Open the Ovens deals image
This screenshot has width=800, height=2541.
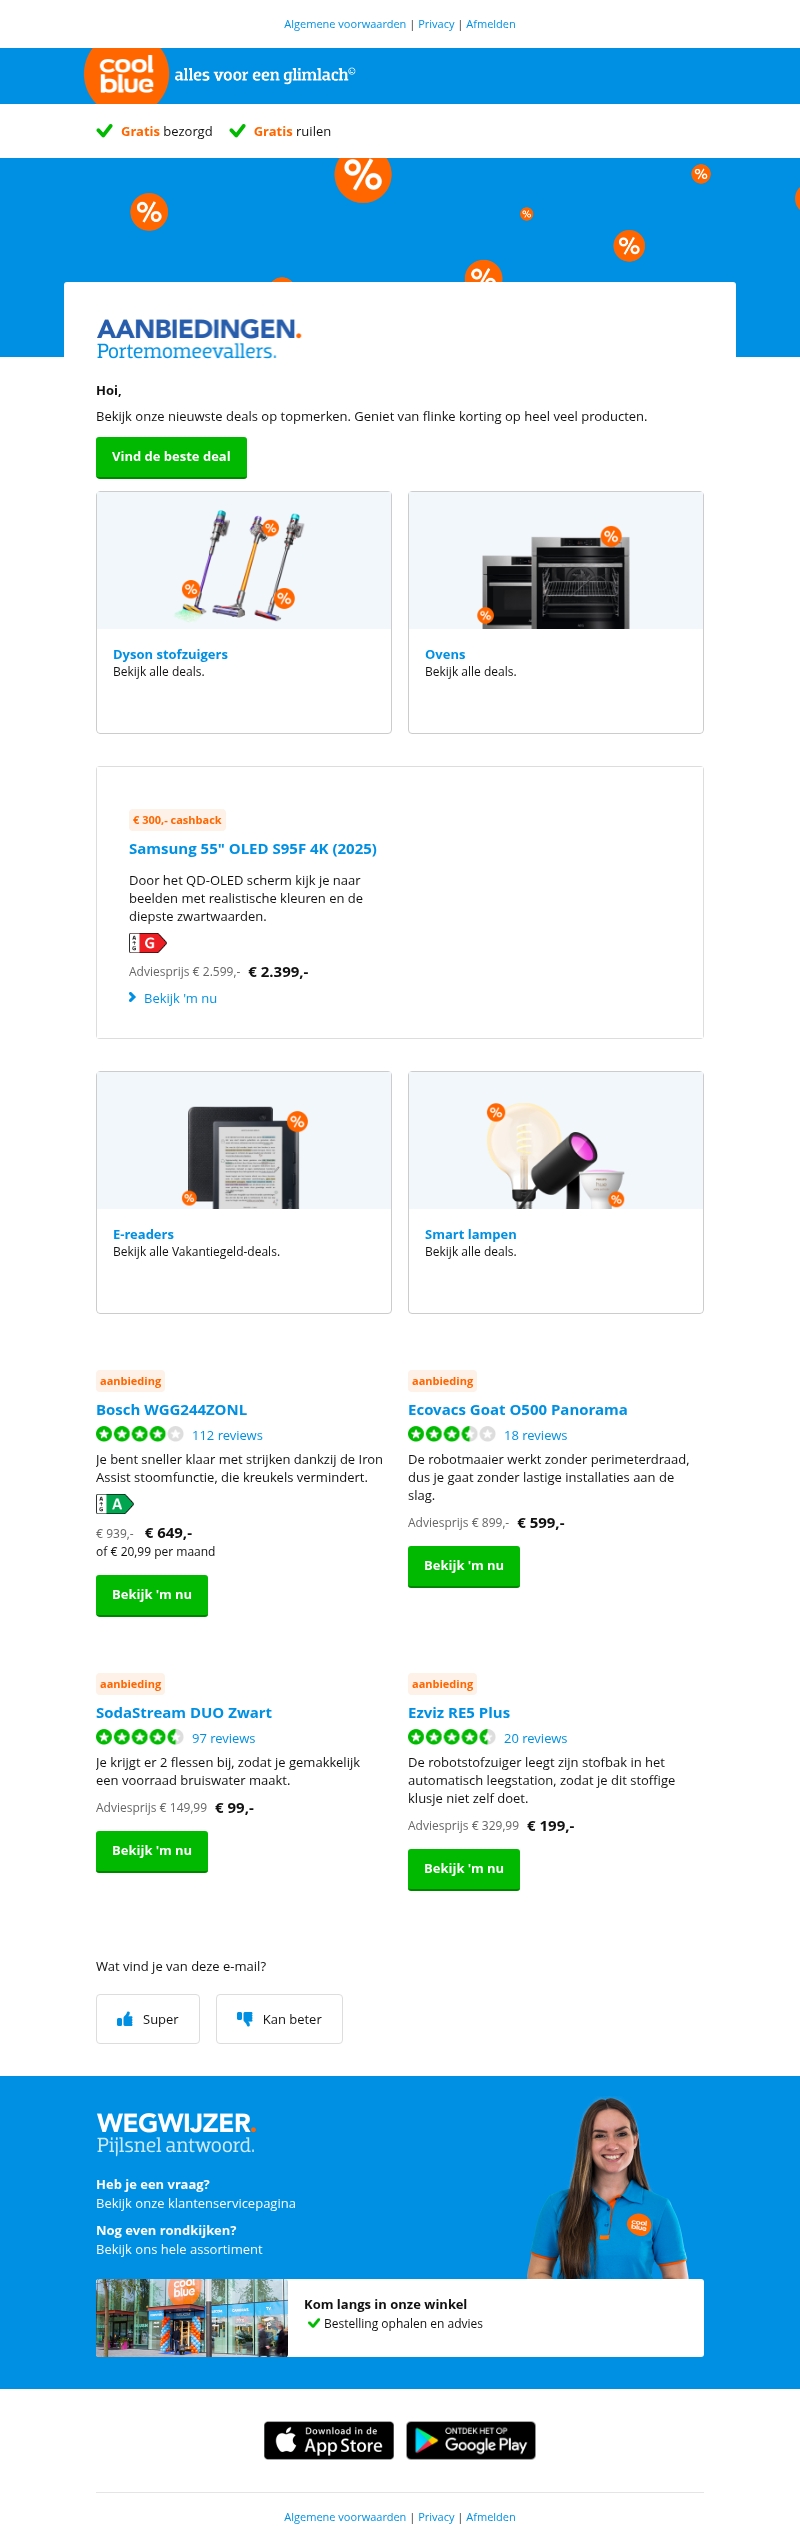pos(556,561)
